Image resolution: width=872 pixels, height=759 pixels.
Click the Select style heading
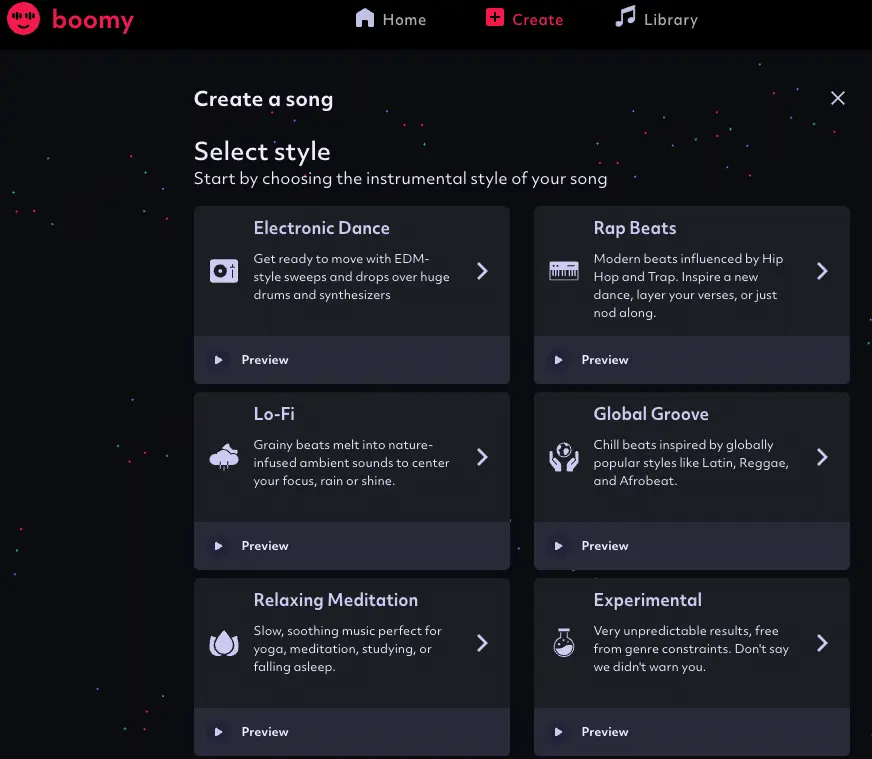pos(262,151)
